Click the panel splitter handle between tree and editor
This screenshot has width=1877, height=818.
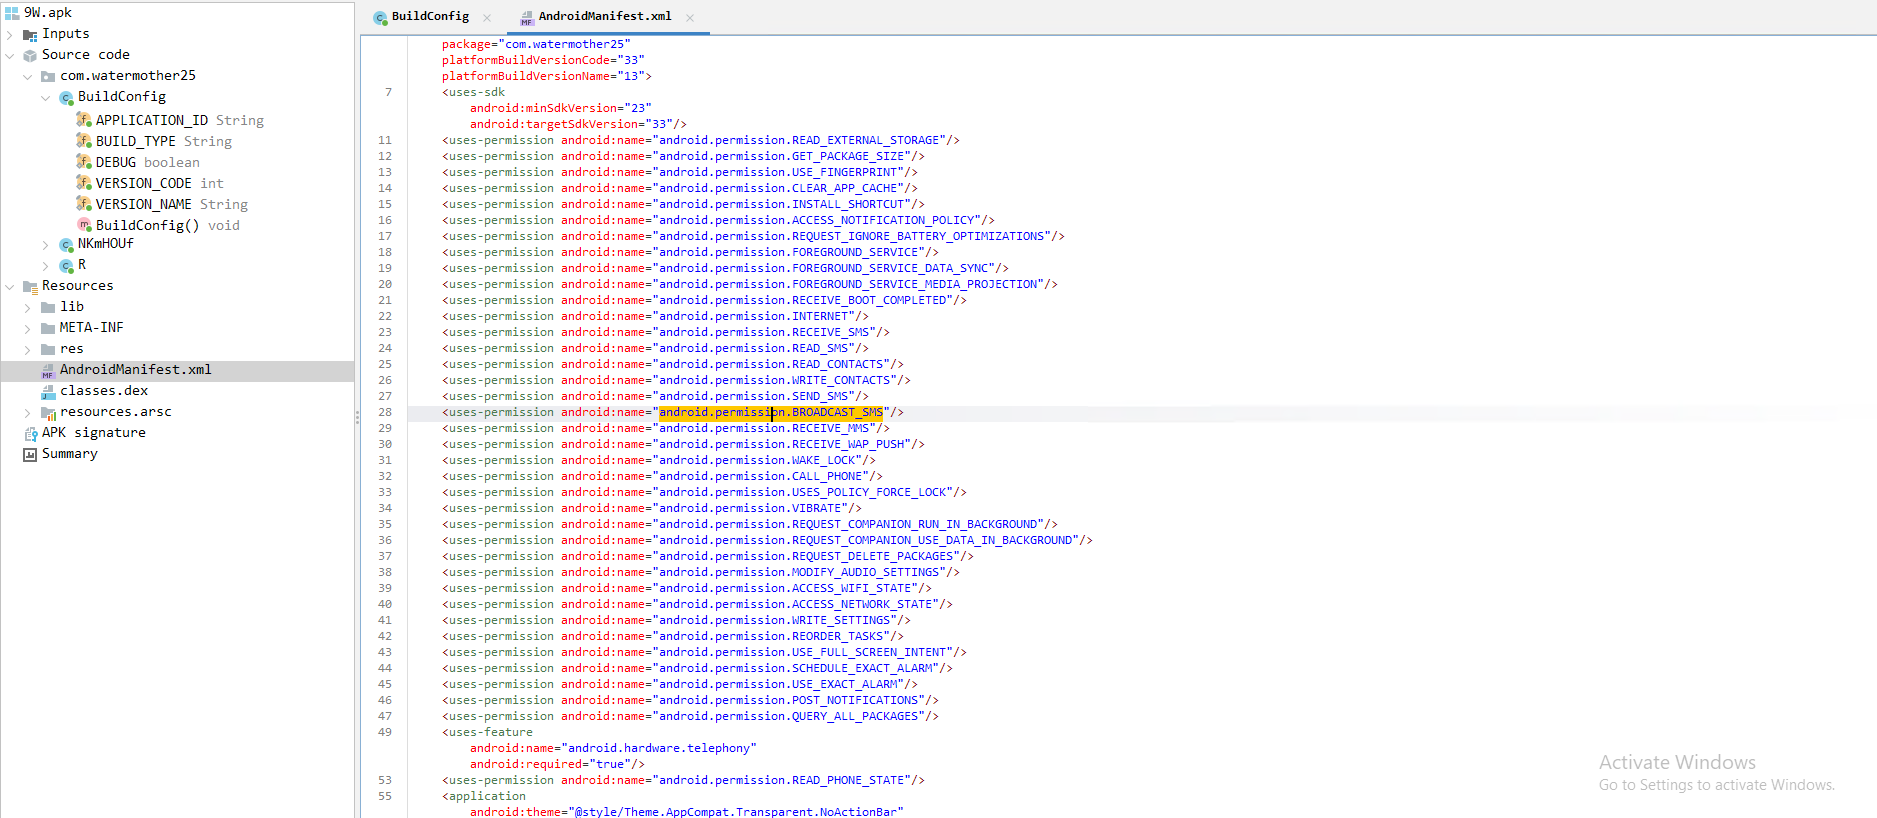357,418
